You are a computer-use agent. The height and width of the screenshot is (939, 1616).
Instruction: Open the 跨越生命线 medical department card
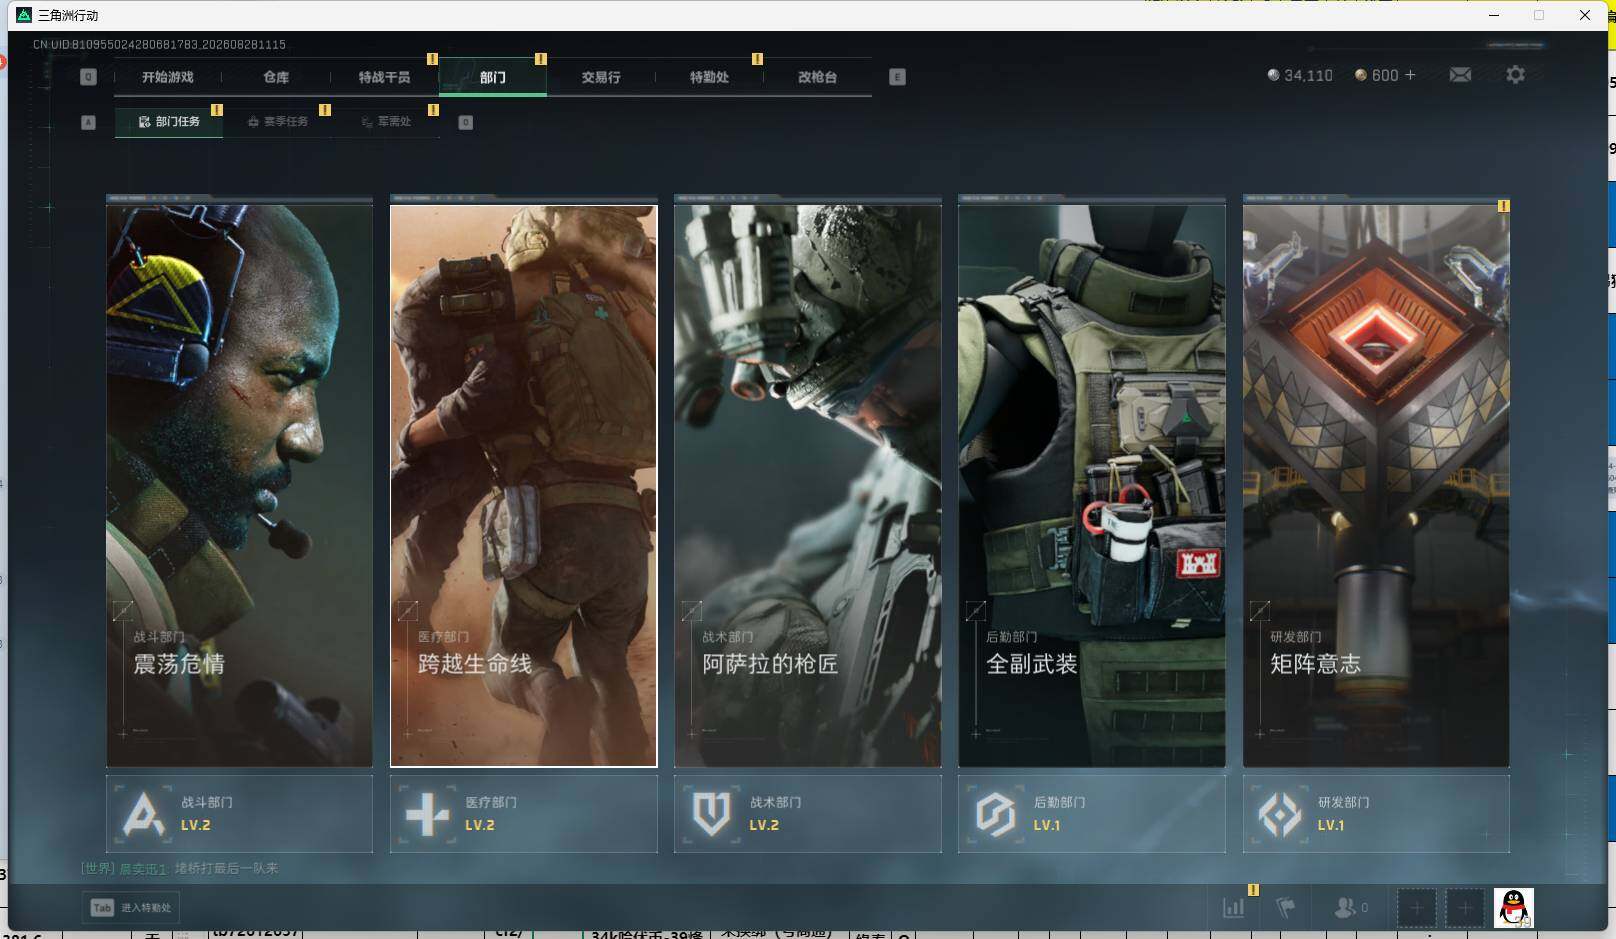pyautogui.click(x=523, y=485)
